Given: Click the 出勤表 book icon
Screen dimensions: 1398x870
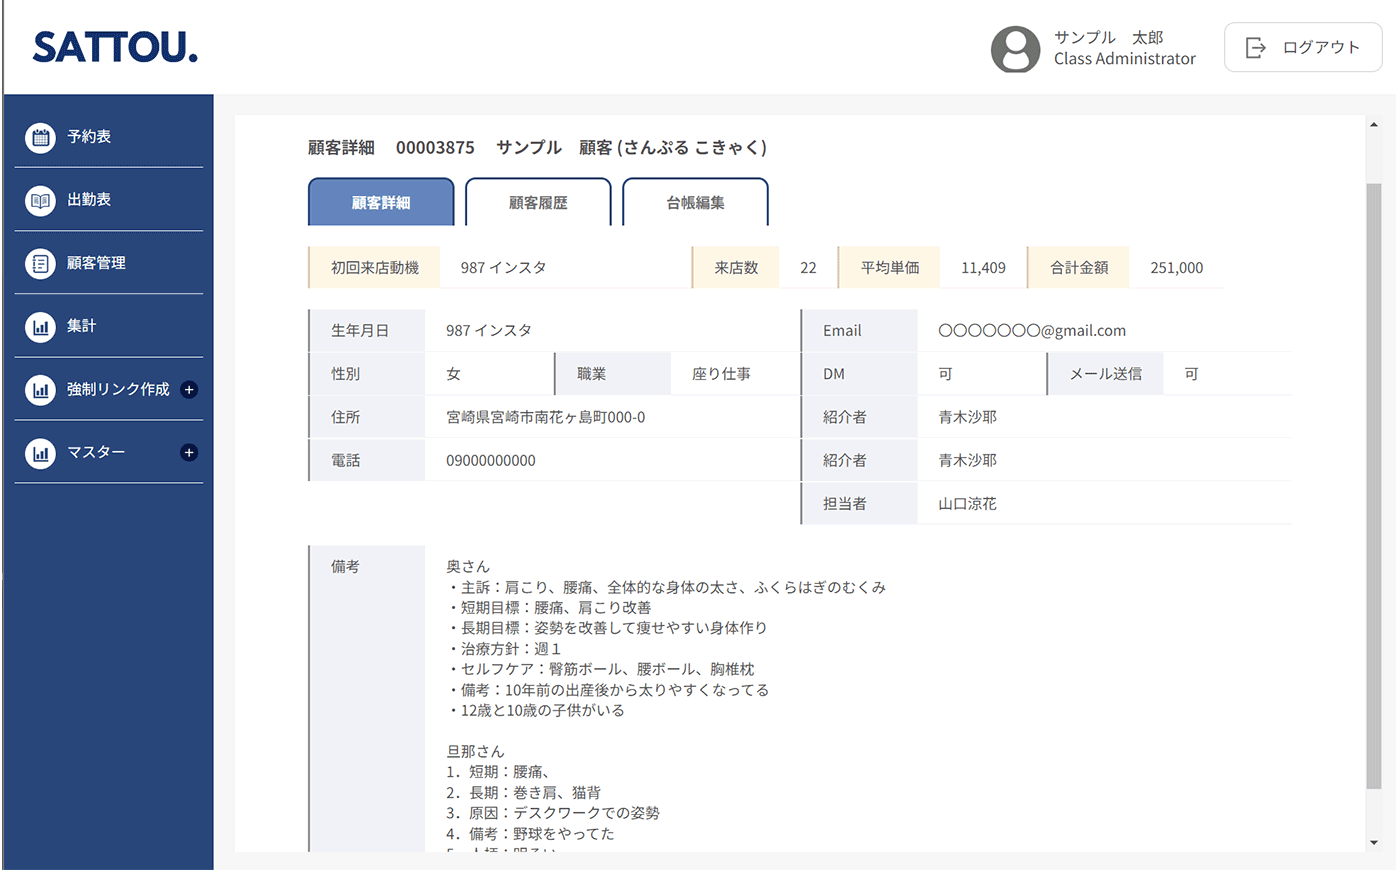Looking at the screenshot, I should (x=40, y=200).
